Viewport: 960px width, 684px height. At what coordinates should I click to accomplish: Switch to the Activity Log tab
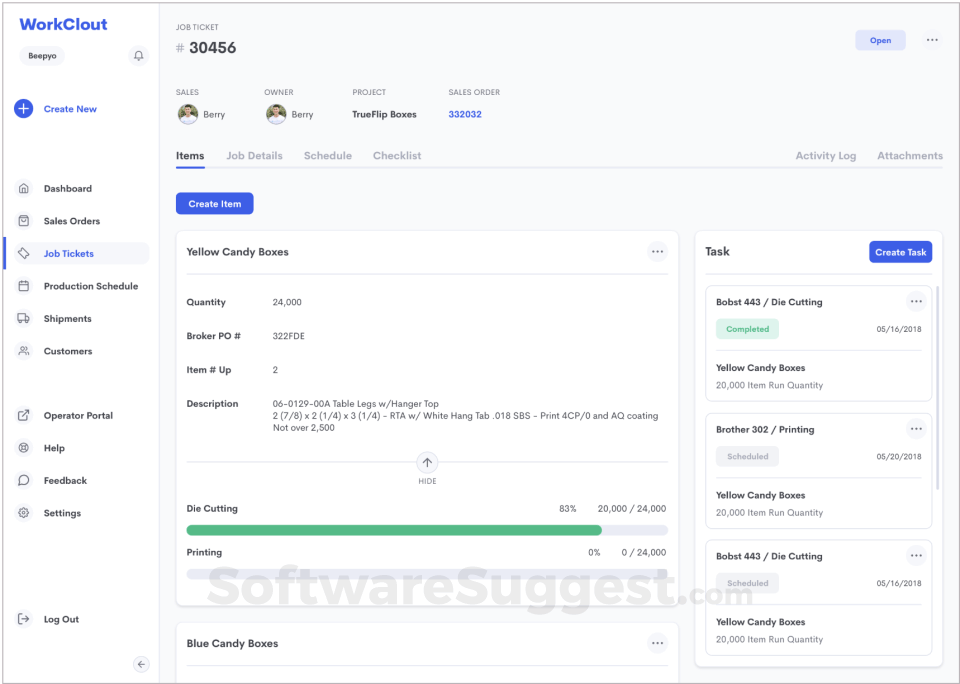pos(826,156)
